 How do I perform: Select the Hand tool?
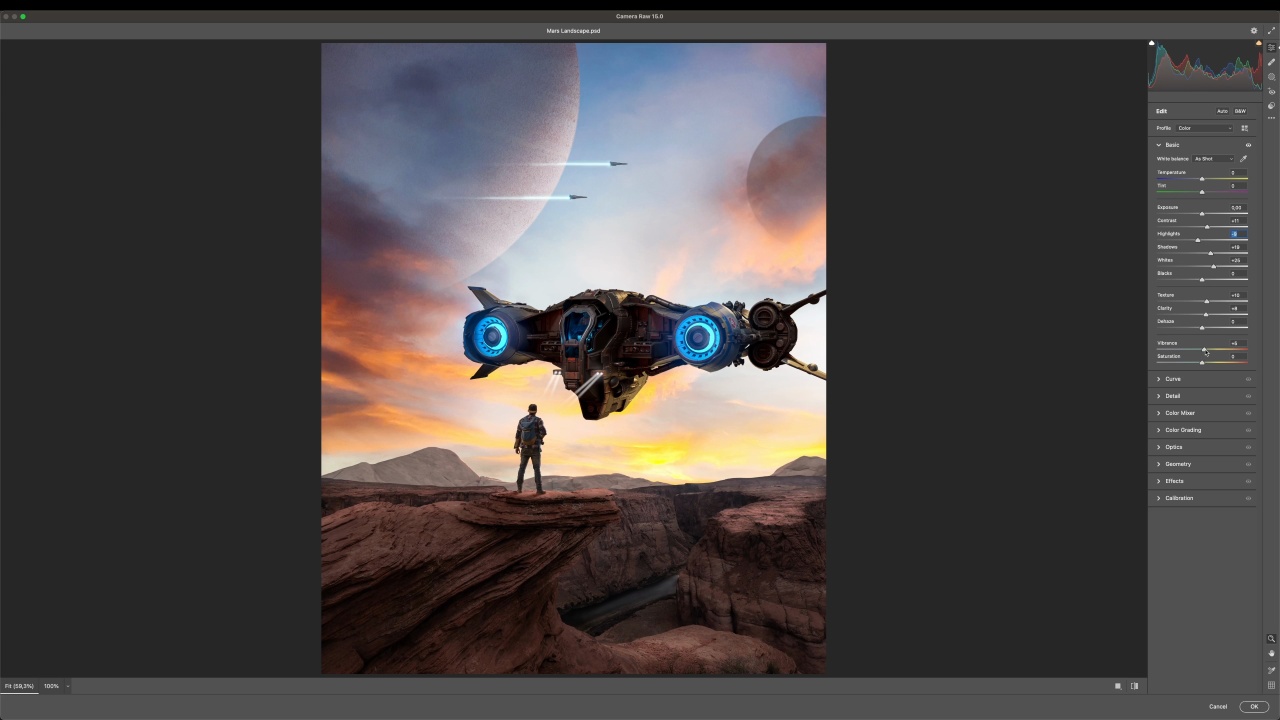click(x=1271, y=653)
